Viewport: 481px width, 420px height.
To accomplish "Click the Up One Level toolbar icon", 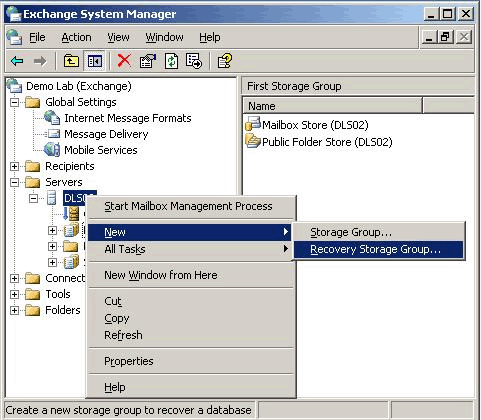I will [x=71, y=61].
